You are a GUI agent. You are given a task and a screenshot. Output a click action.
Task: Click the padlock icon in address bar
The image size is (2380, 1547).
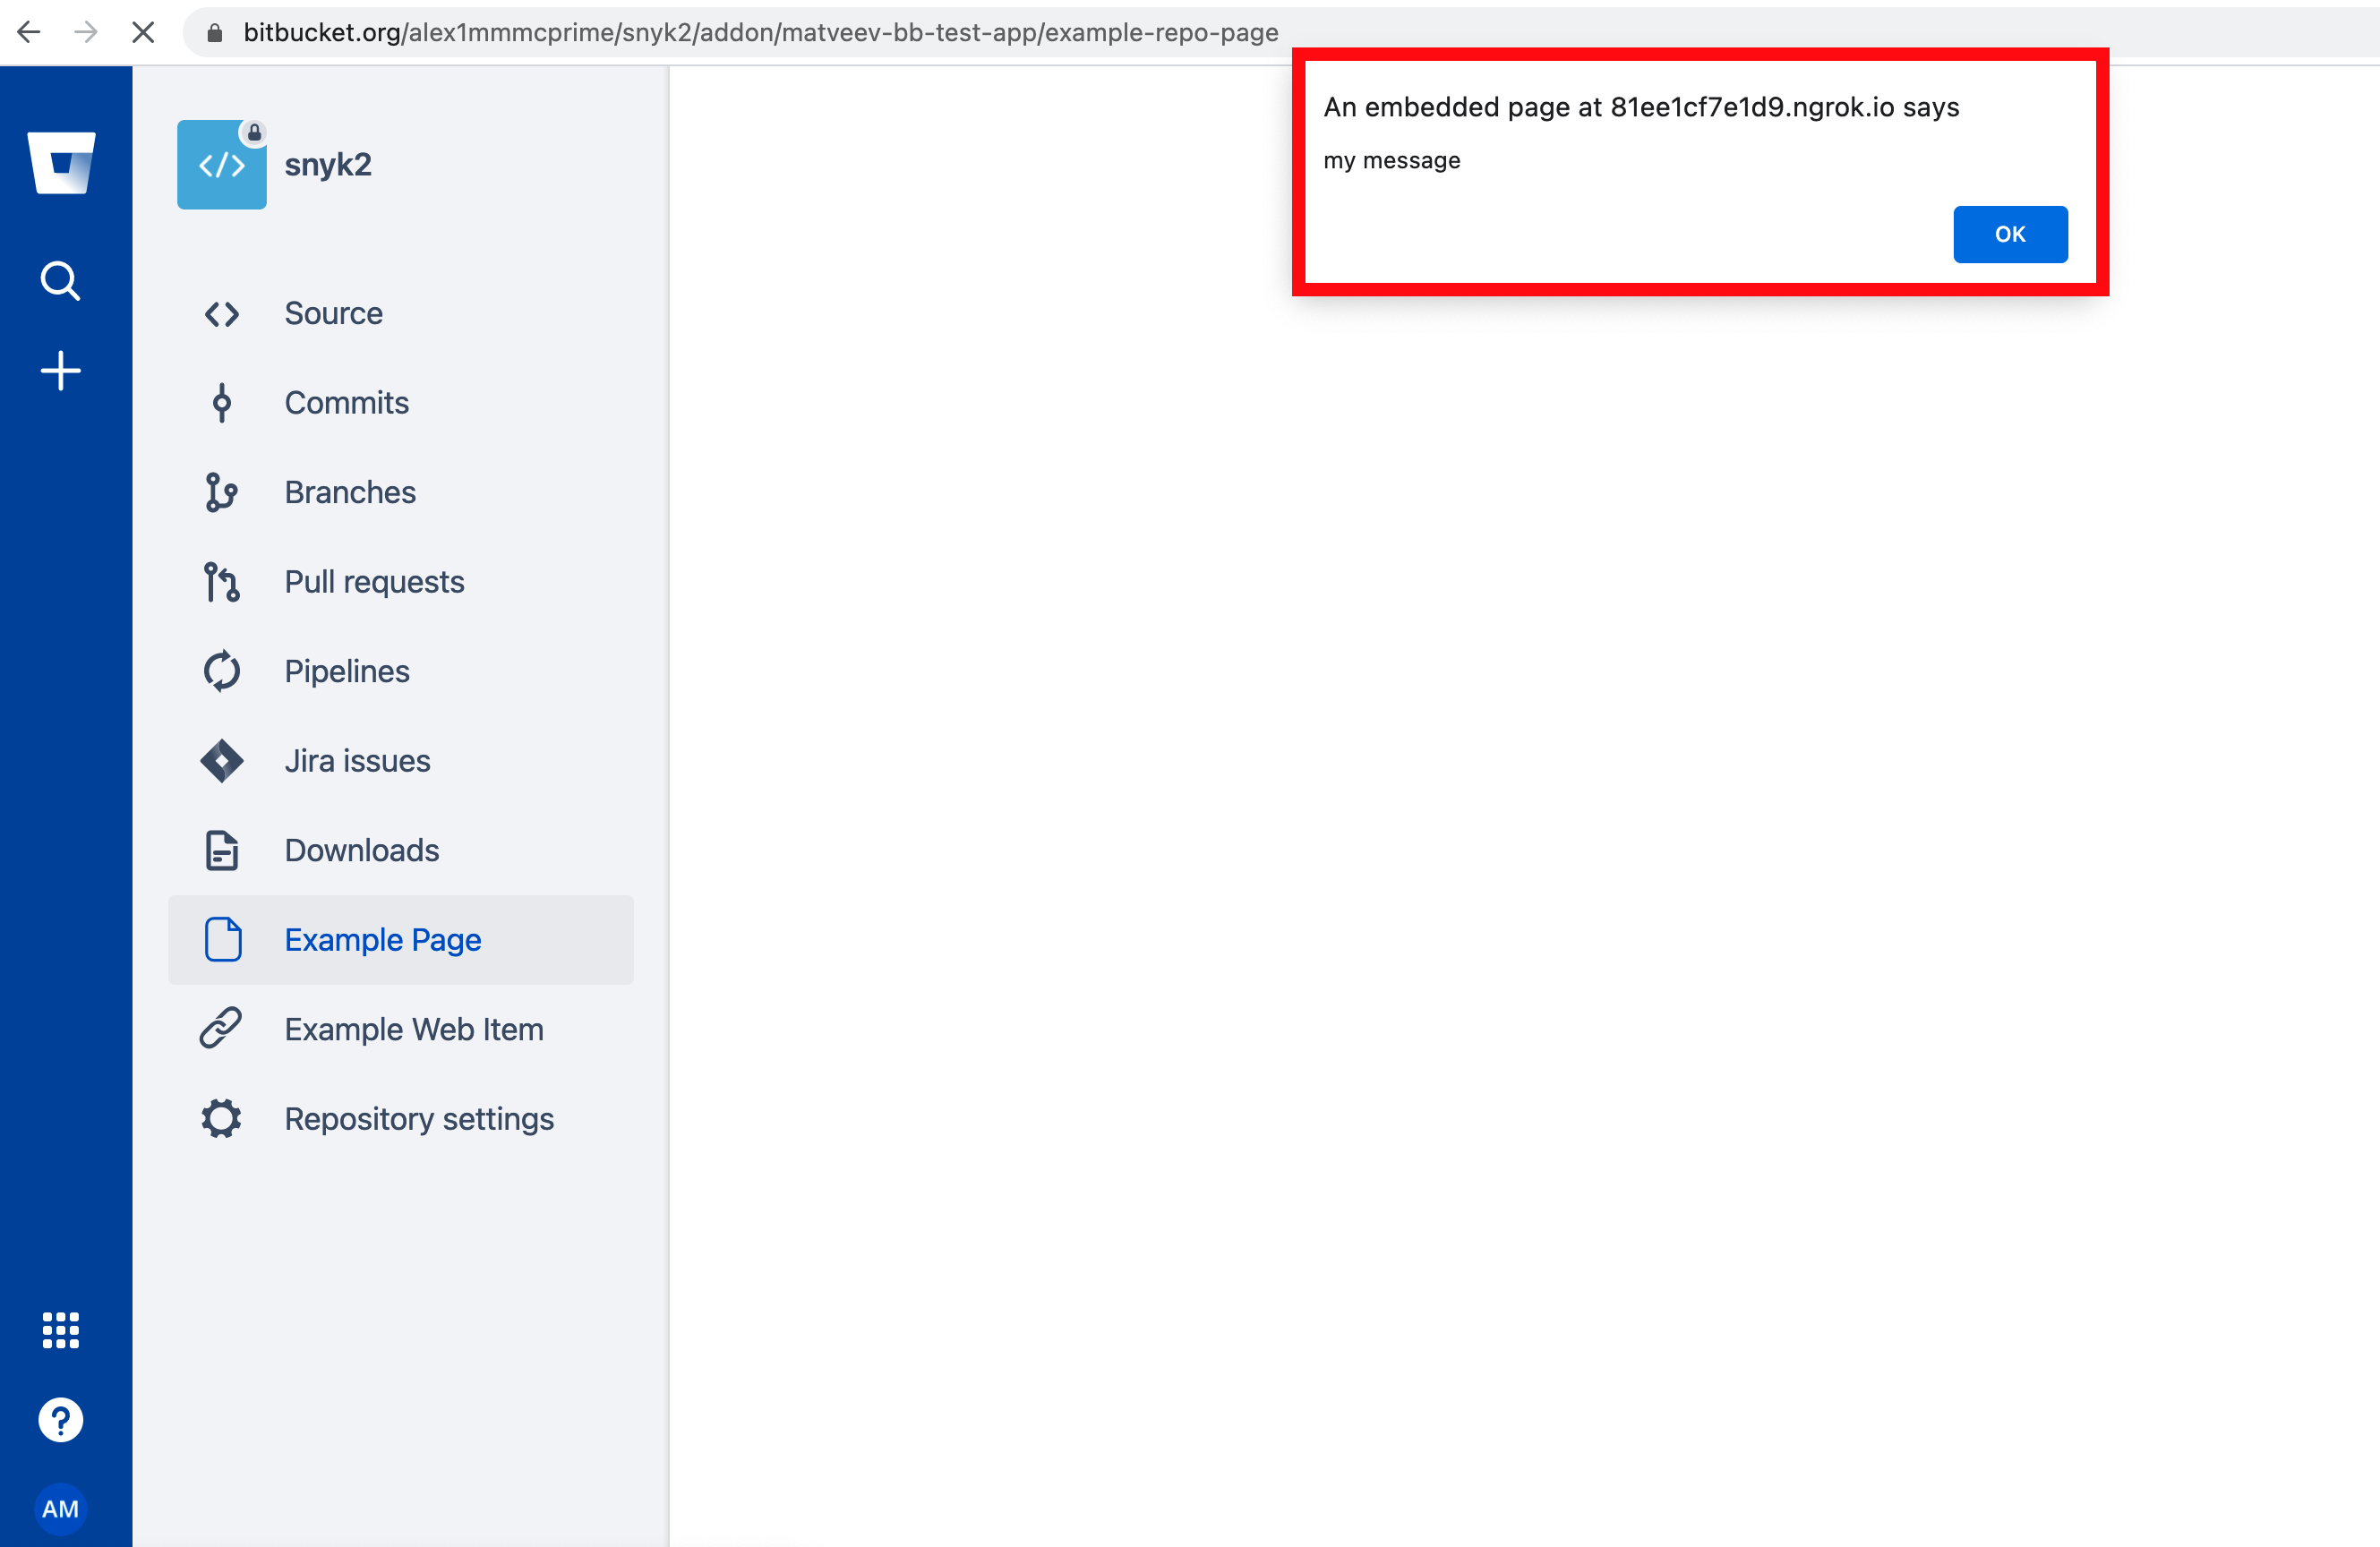pos(214,33)
